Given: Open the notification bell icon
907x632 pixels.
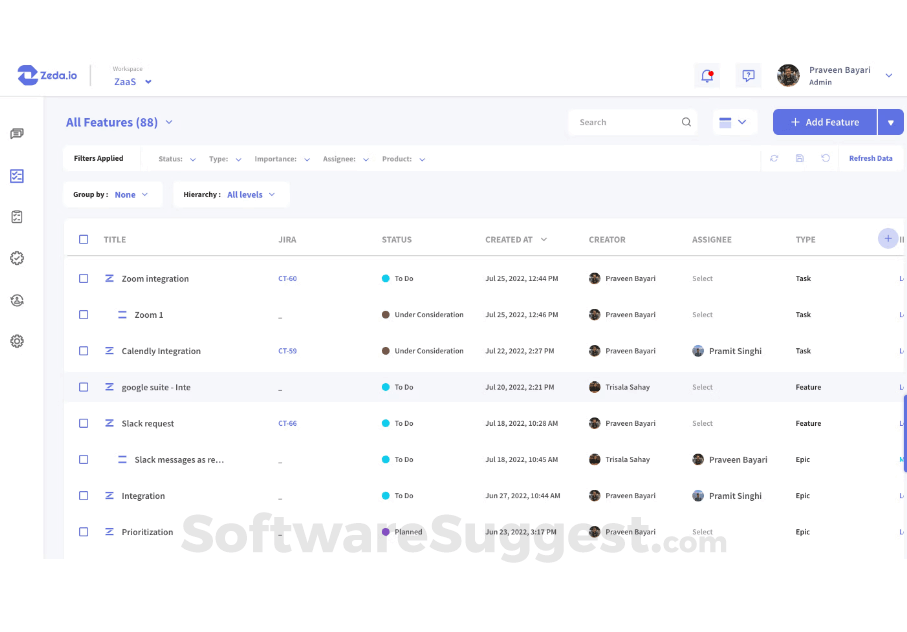Looking at the screenshot, I should click(x=707, y=75).
